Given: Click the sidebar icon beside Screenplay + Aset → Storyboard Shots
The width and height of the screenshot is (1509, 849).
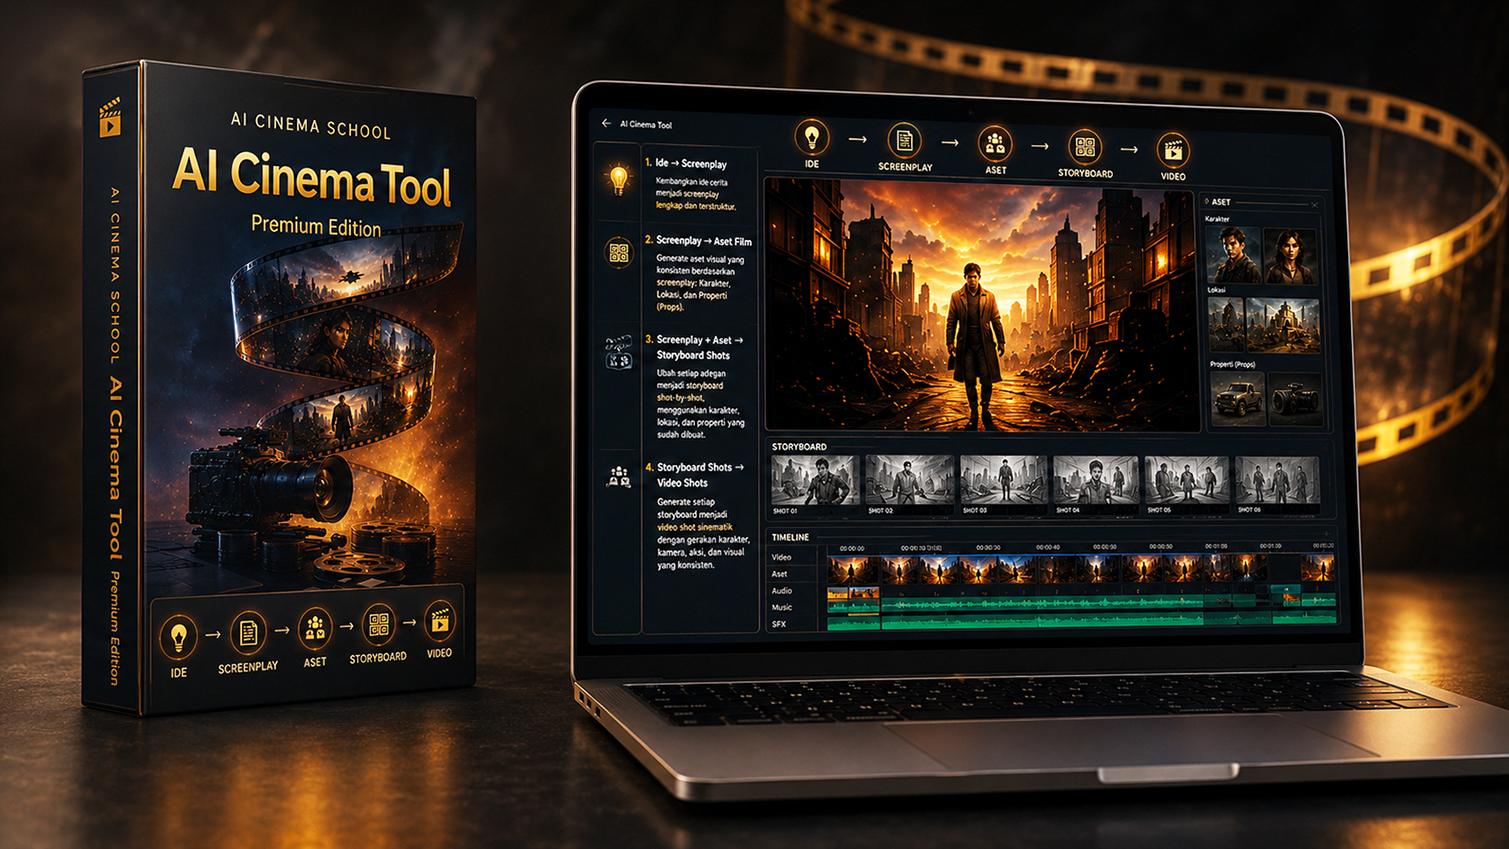Looking at the screenshot, I should pos(619,352).
